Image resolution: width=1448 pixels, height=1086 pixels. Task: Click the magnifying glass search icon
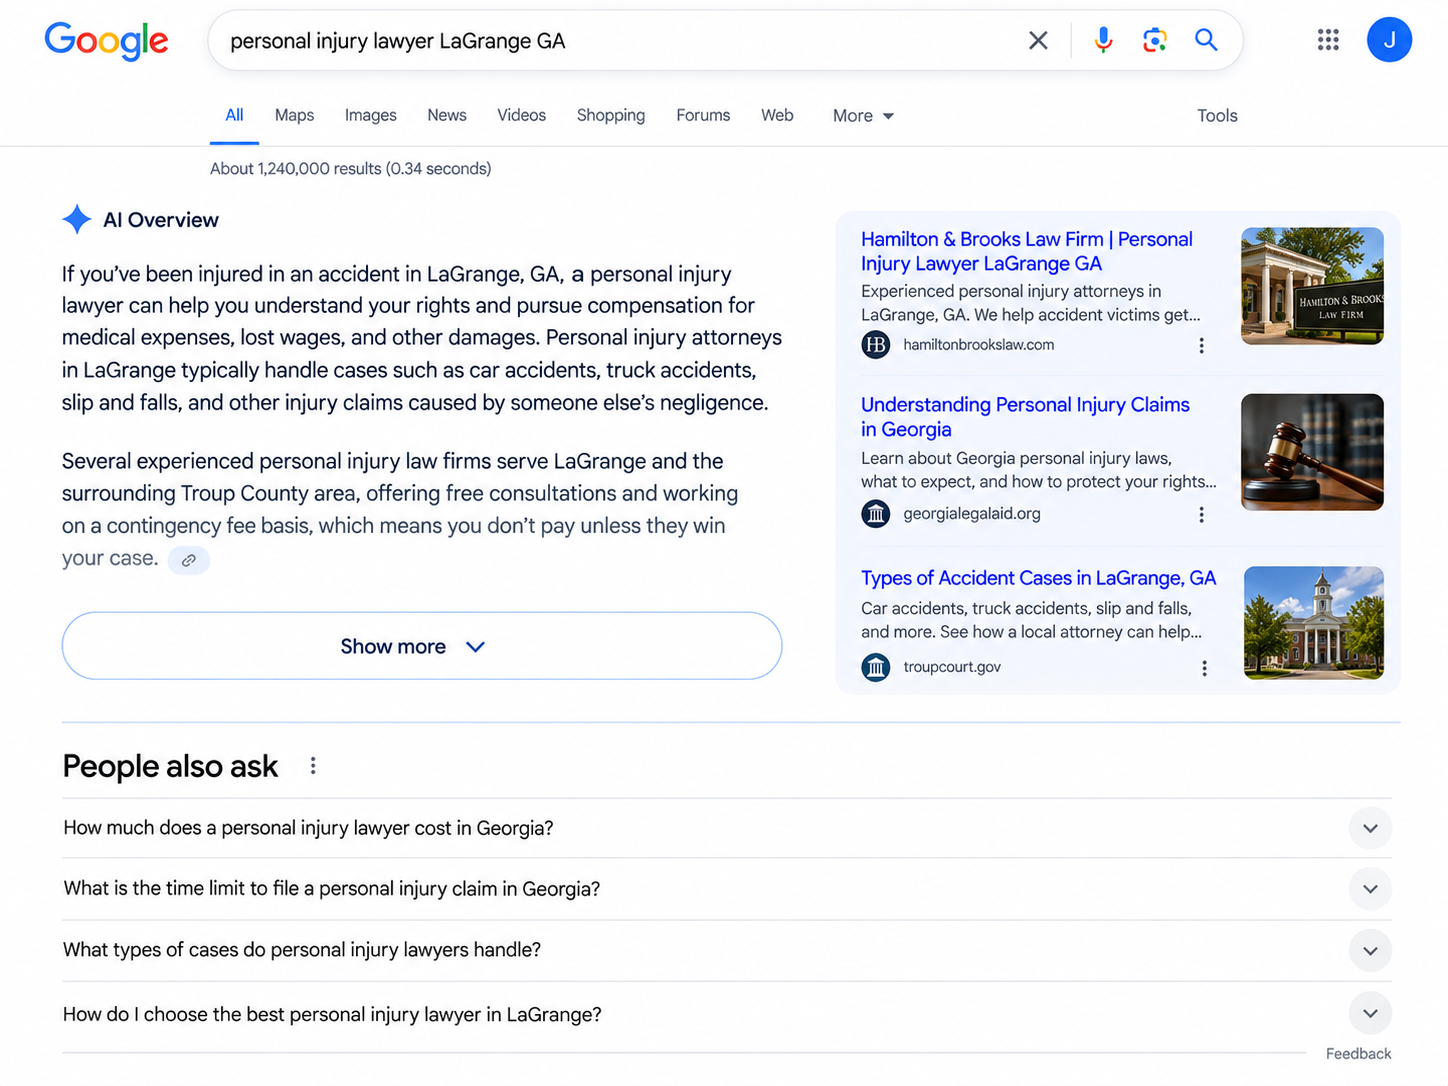pyautogui.click(x=1206, y=40)
